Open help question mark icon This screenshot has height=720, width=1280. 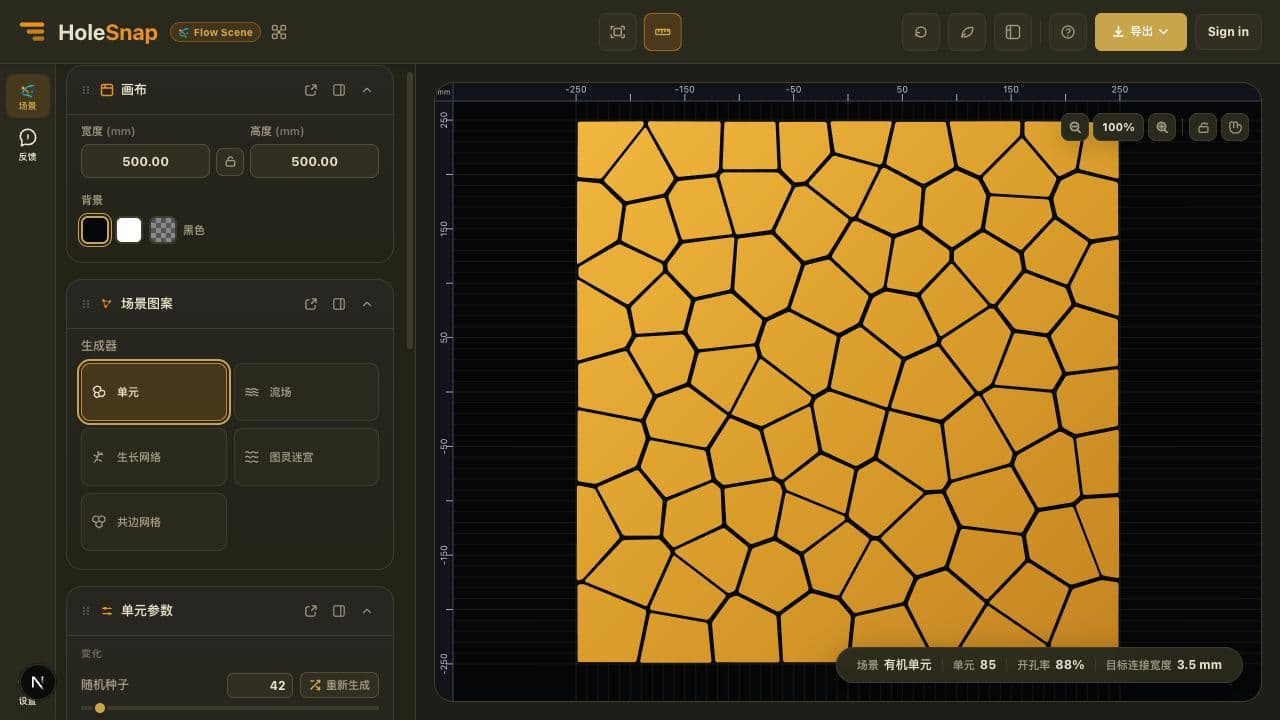(1068, 32)
